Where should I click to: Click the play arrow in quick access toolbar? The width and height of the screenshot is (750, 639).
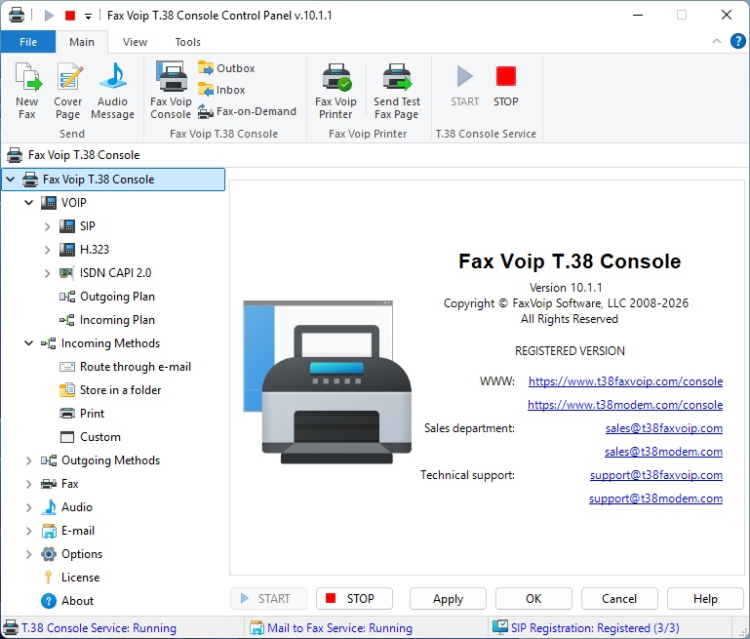tap(49, 16)
